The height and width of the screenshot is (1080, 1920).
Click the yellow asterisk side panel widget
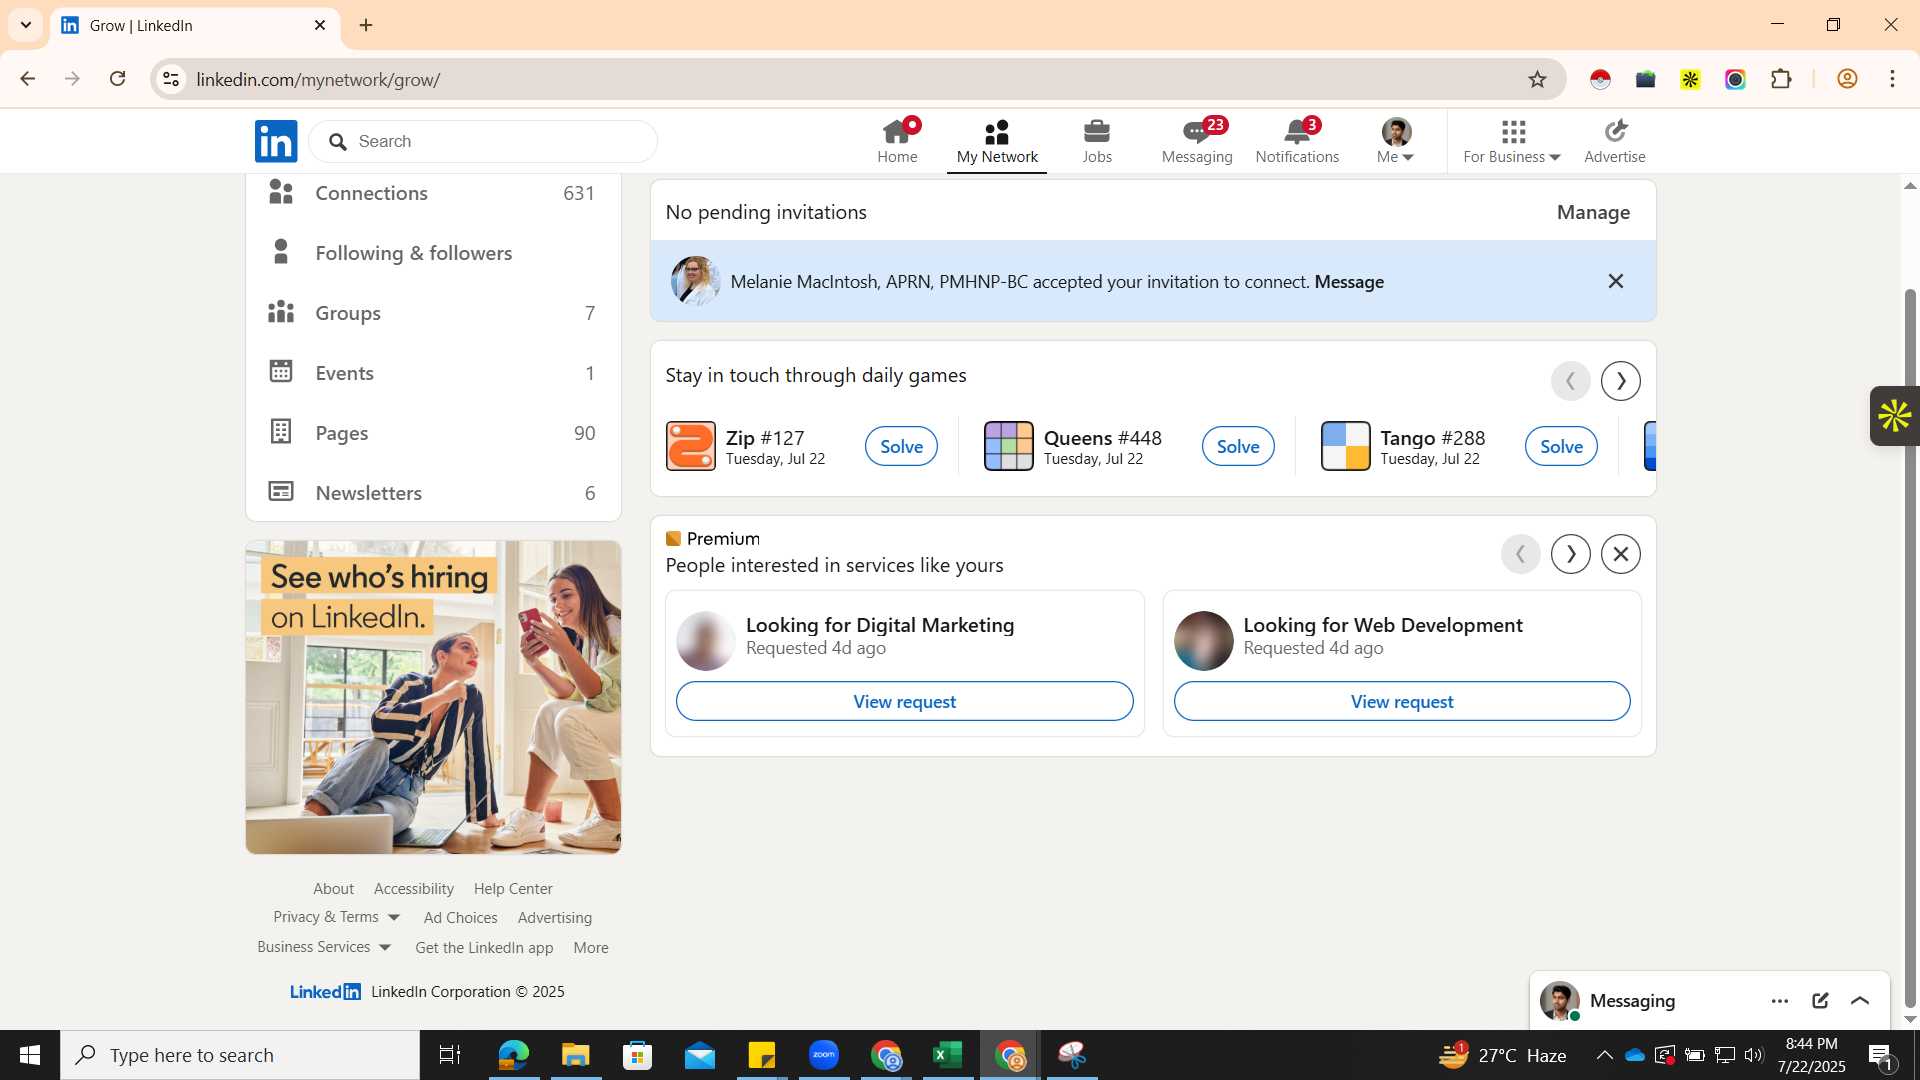point(1894,416)
